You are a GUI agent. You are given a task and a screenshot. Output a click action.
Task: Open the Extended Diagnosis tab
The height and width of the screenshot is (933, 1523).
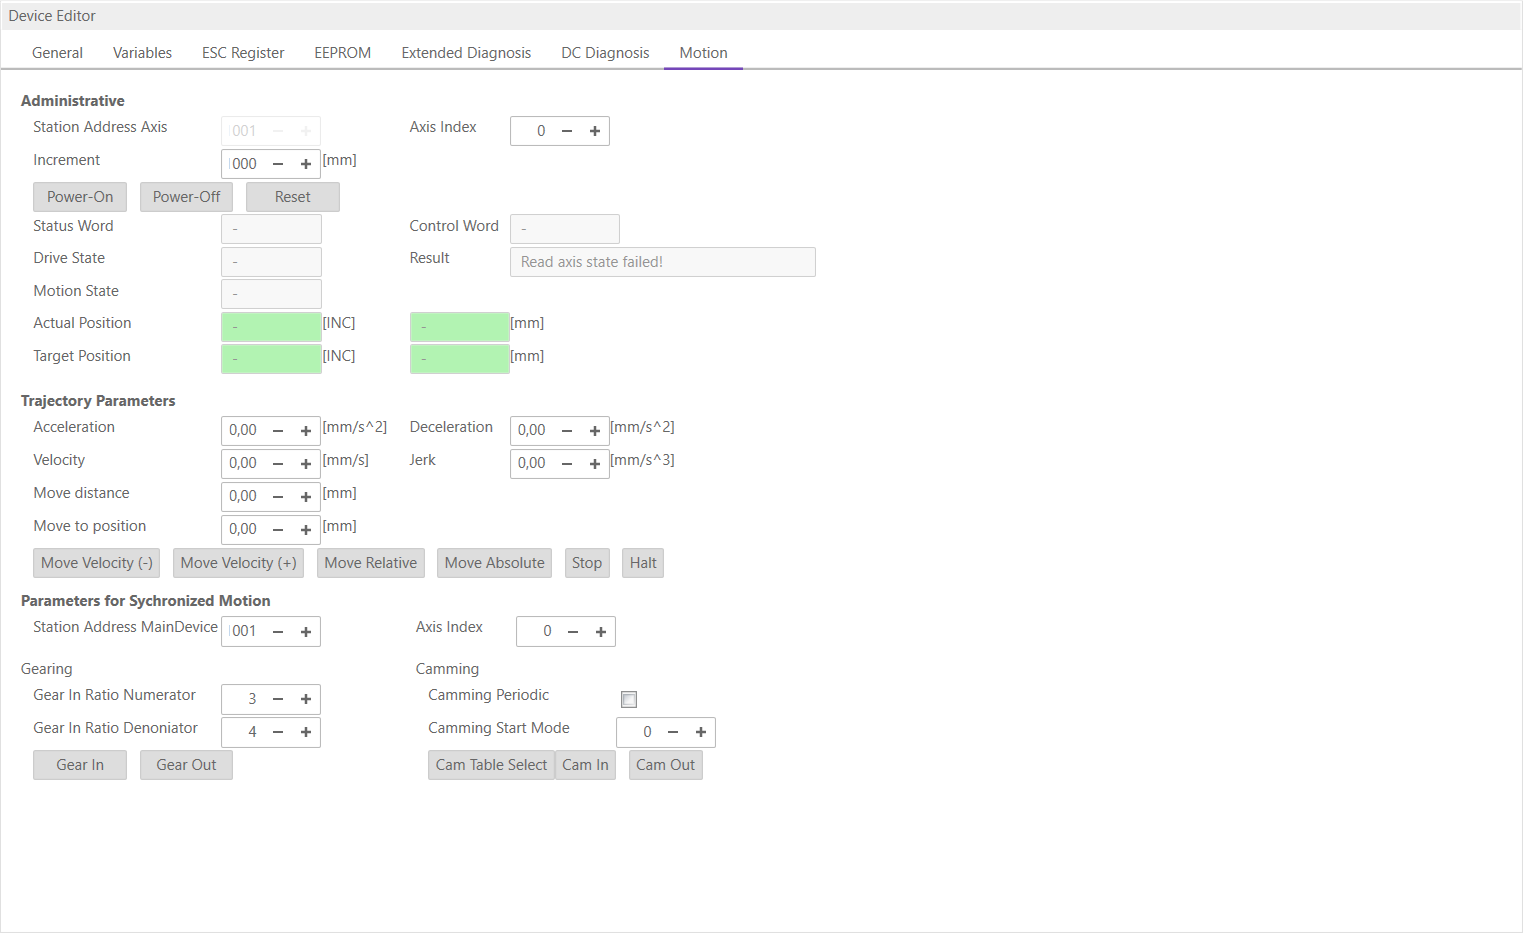pos(466,53)
